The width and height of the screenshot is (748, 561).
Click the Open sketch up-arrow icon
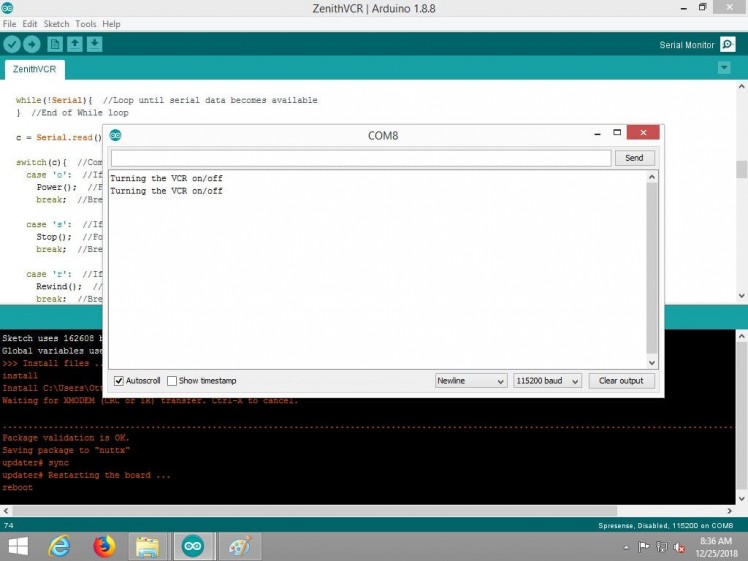[x=75, y=44]
